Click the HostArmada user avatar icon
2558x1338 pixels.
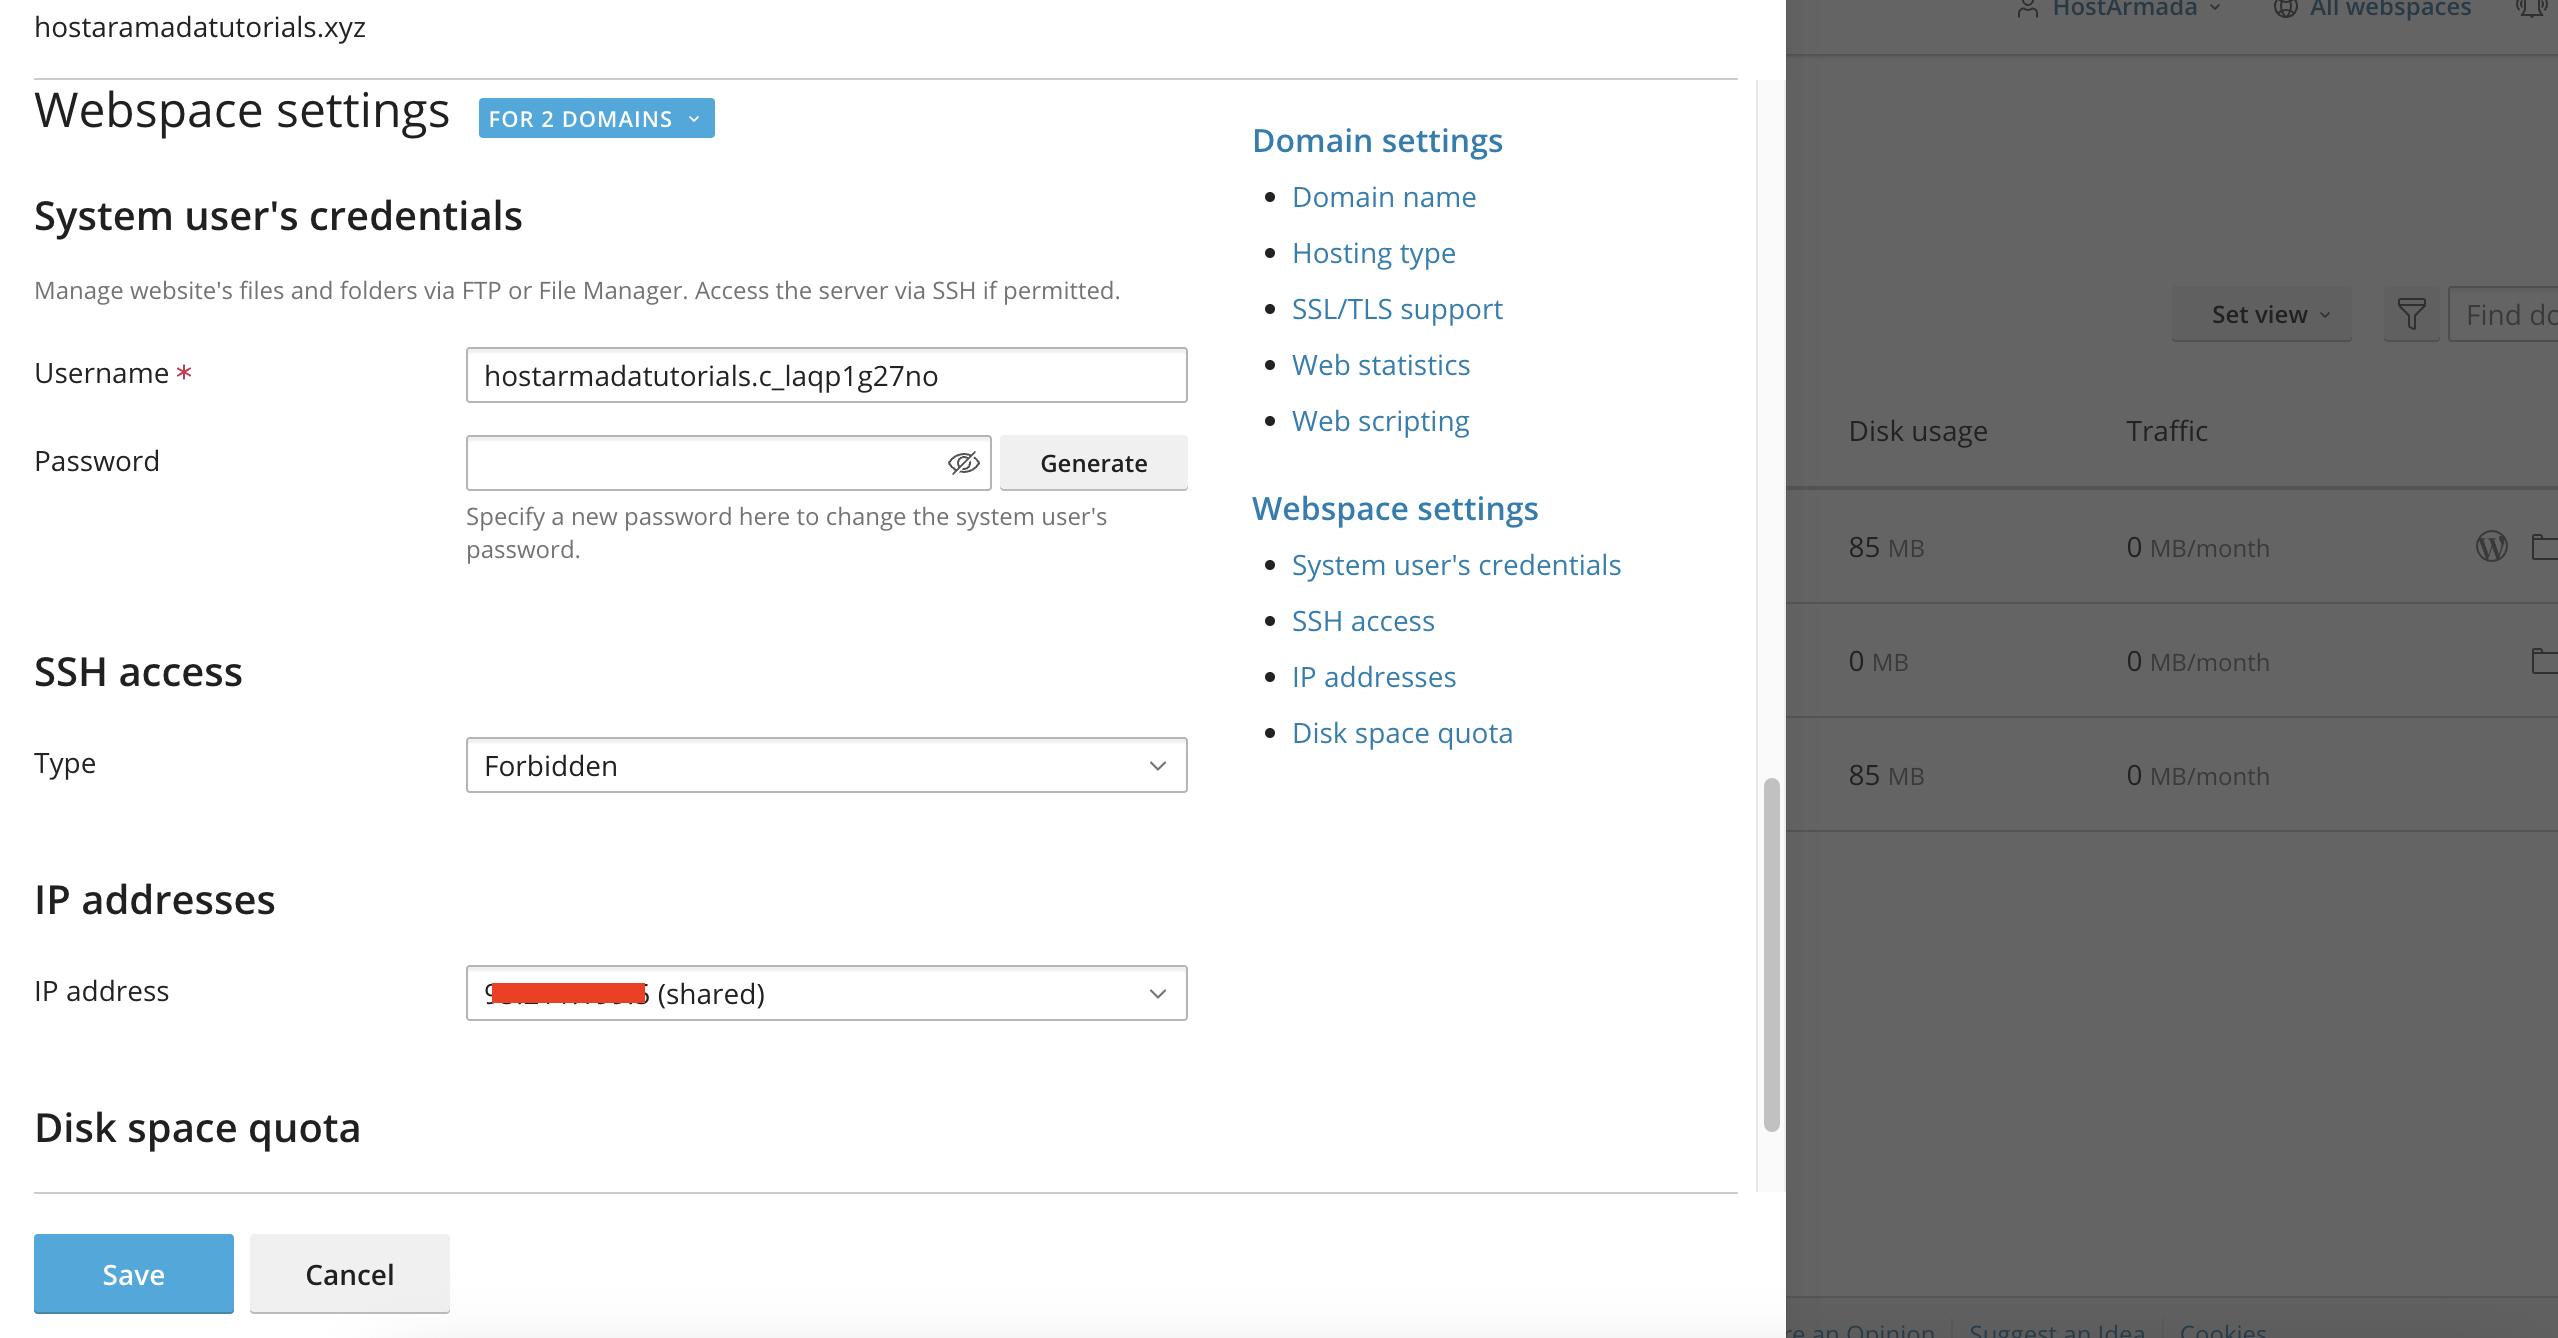tap(2027, 9)
